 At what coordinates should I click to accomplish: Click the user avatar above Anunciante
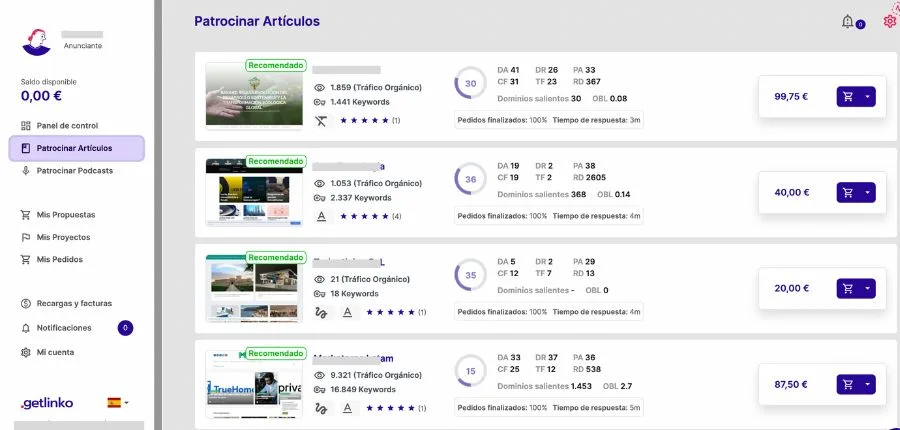point(37,41)
